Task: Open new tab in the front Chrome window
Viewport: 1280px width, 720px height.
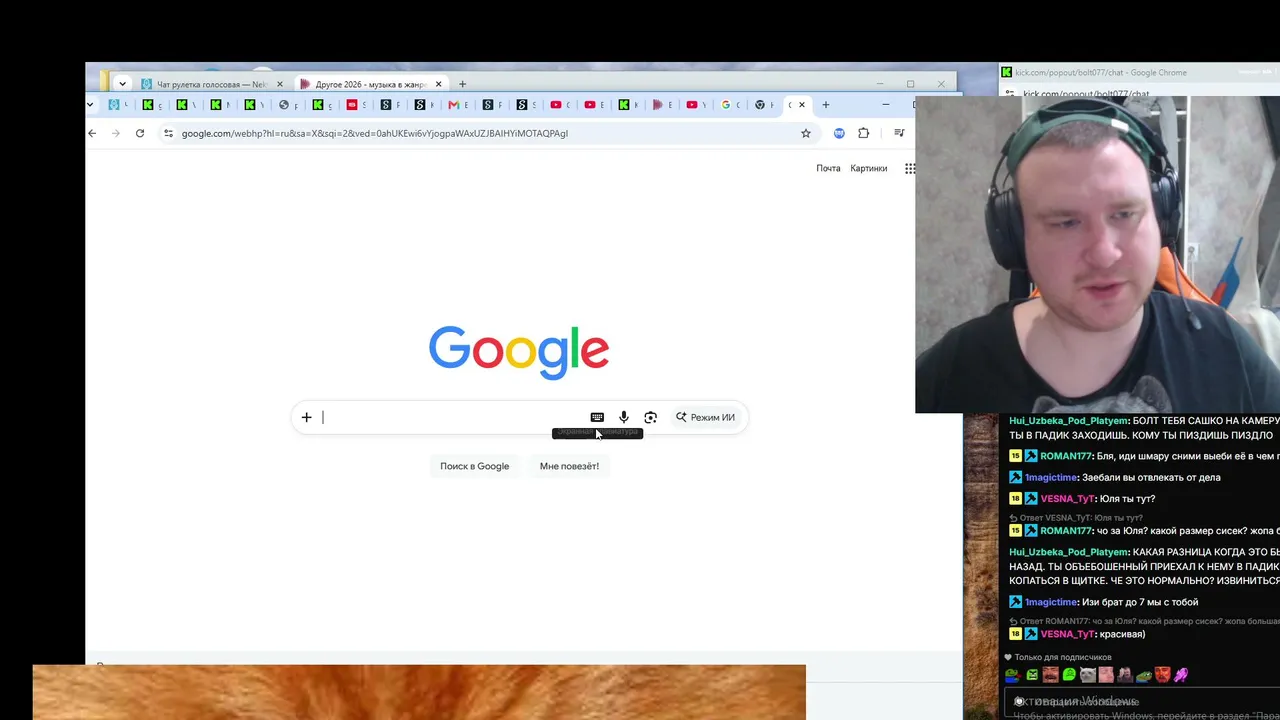Action: pyautogui.click(x=825, y=105)
